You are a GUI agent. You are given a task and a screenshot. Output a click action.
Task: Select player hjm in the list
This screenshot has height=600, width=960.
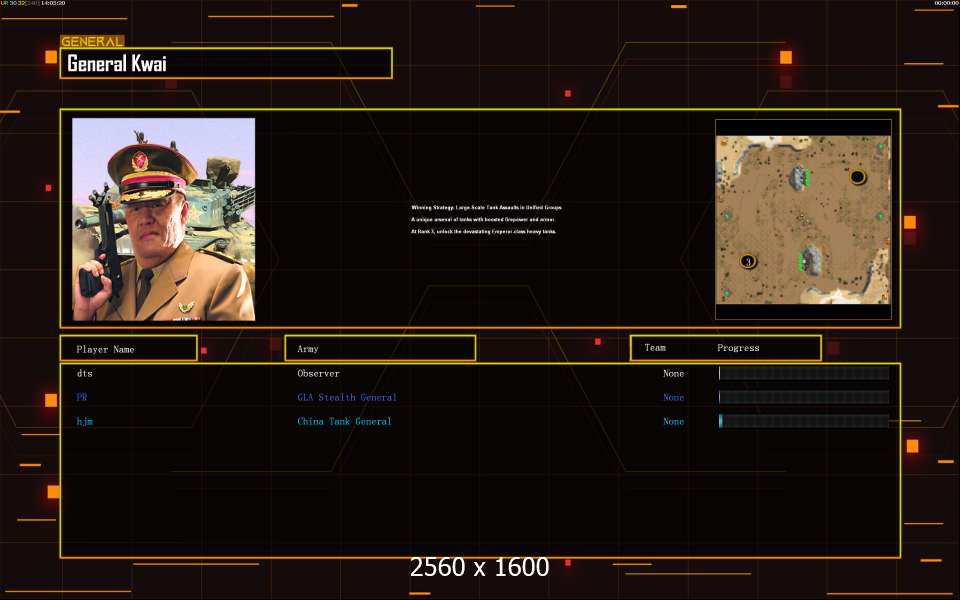click(x=85, y=421)
